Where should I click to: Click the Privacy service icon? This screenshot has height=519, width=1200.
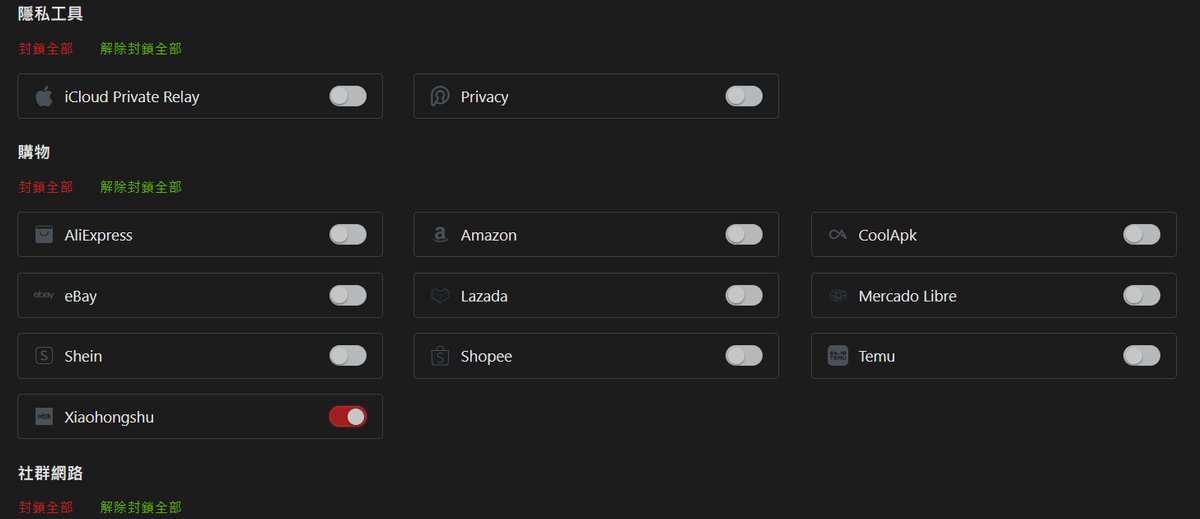pos(440,97)
